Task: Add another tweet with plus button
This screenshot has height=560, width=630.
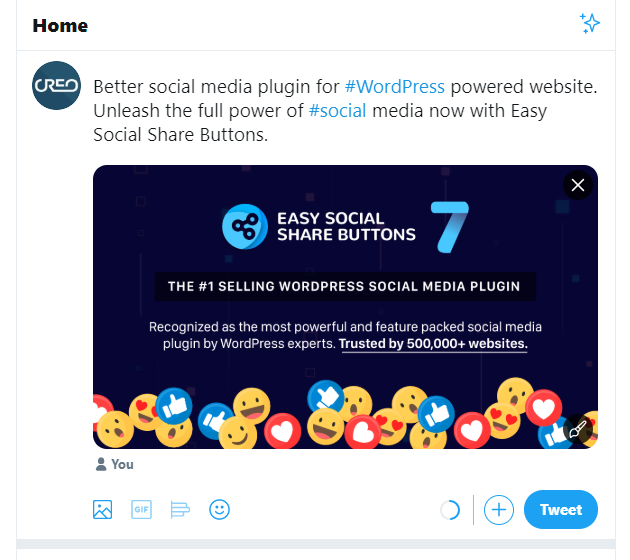Action: (x=498, y=510)
